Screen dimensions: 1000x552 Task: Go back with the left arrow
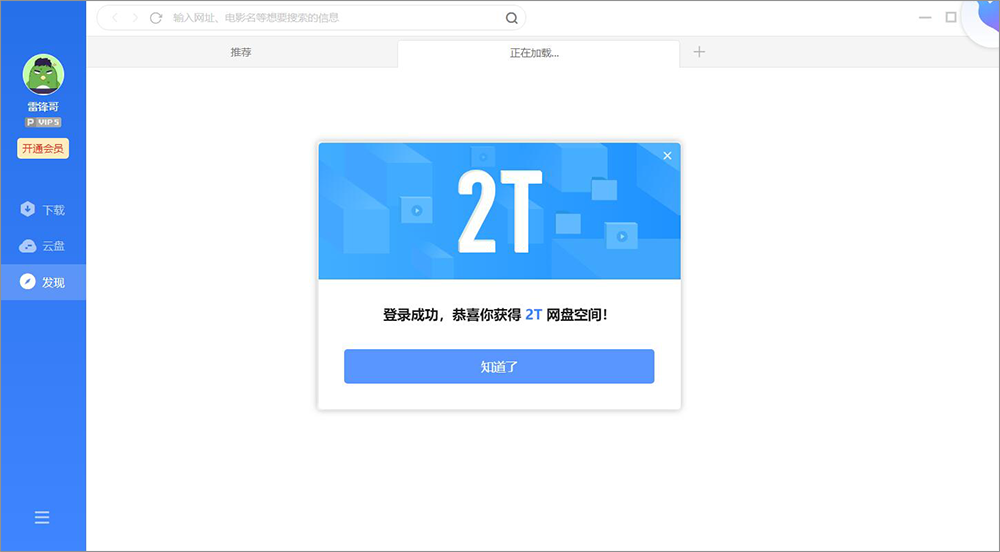(115, 18)
